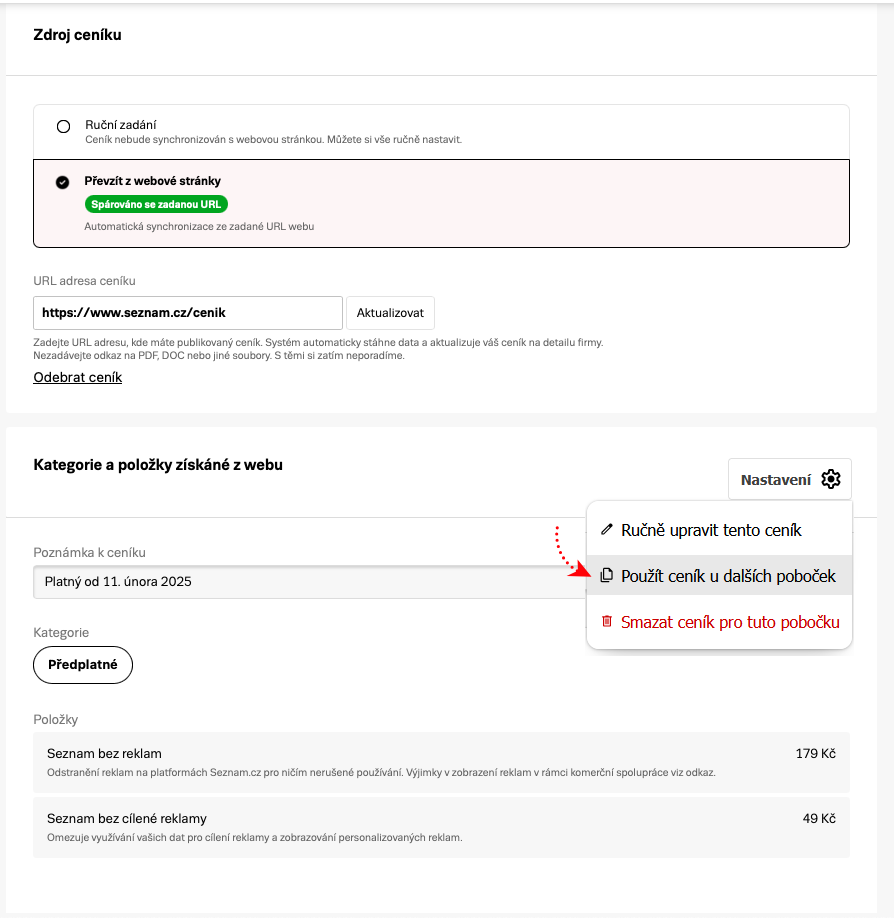Image resolution: width=894 pixels, height=918 pixels.
Task: Click the green Spárováno se zadanou URL badge
Action: tap(156, 204)
